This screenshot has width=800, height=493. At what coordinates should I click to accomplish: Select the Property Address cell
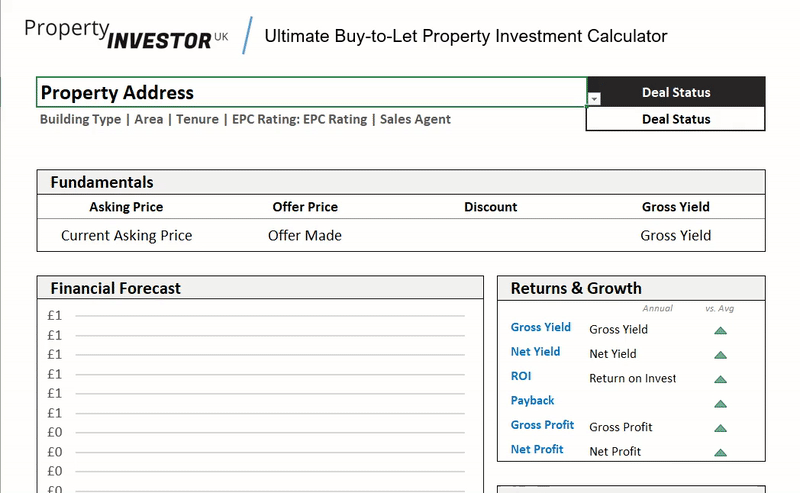[x=310, y=92]
